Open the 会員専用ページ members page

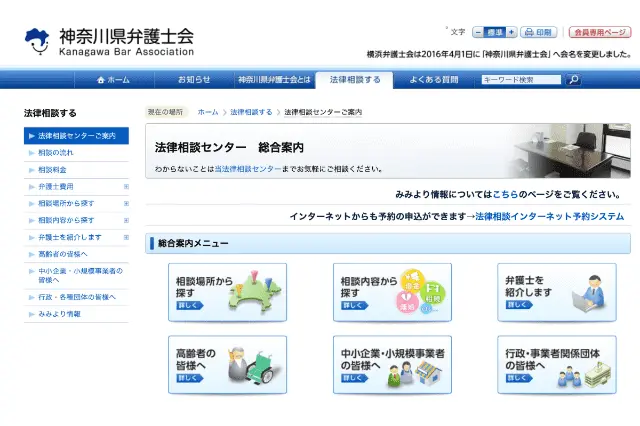[x=600, y=32]
